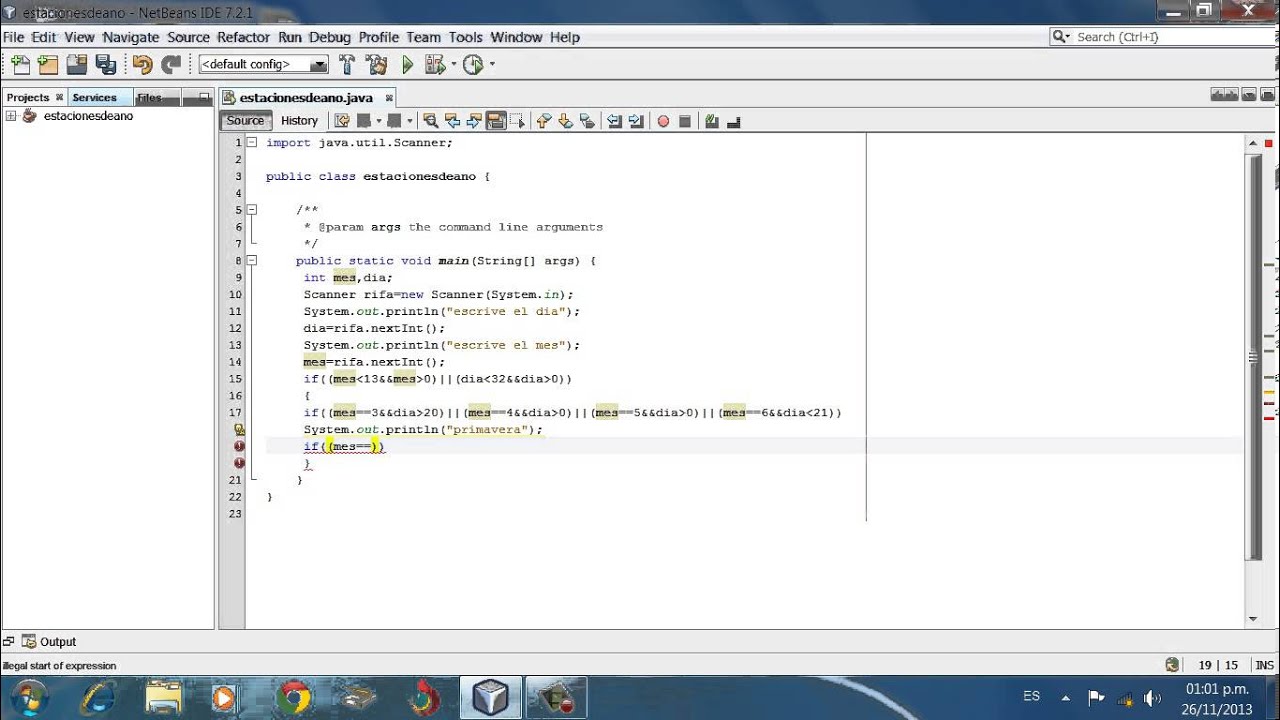1280x720 pixels.
Task: Open the Run menu
Action: pos(290,37)
